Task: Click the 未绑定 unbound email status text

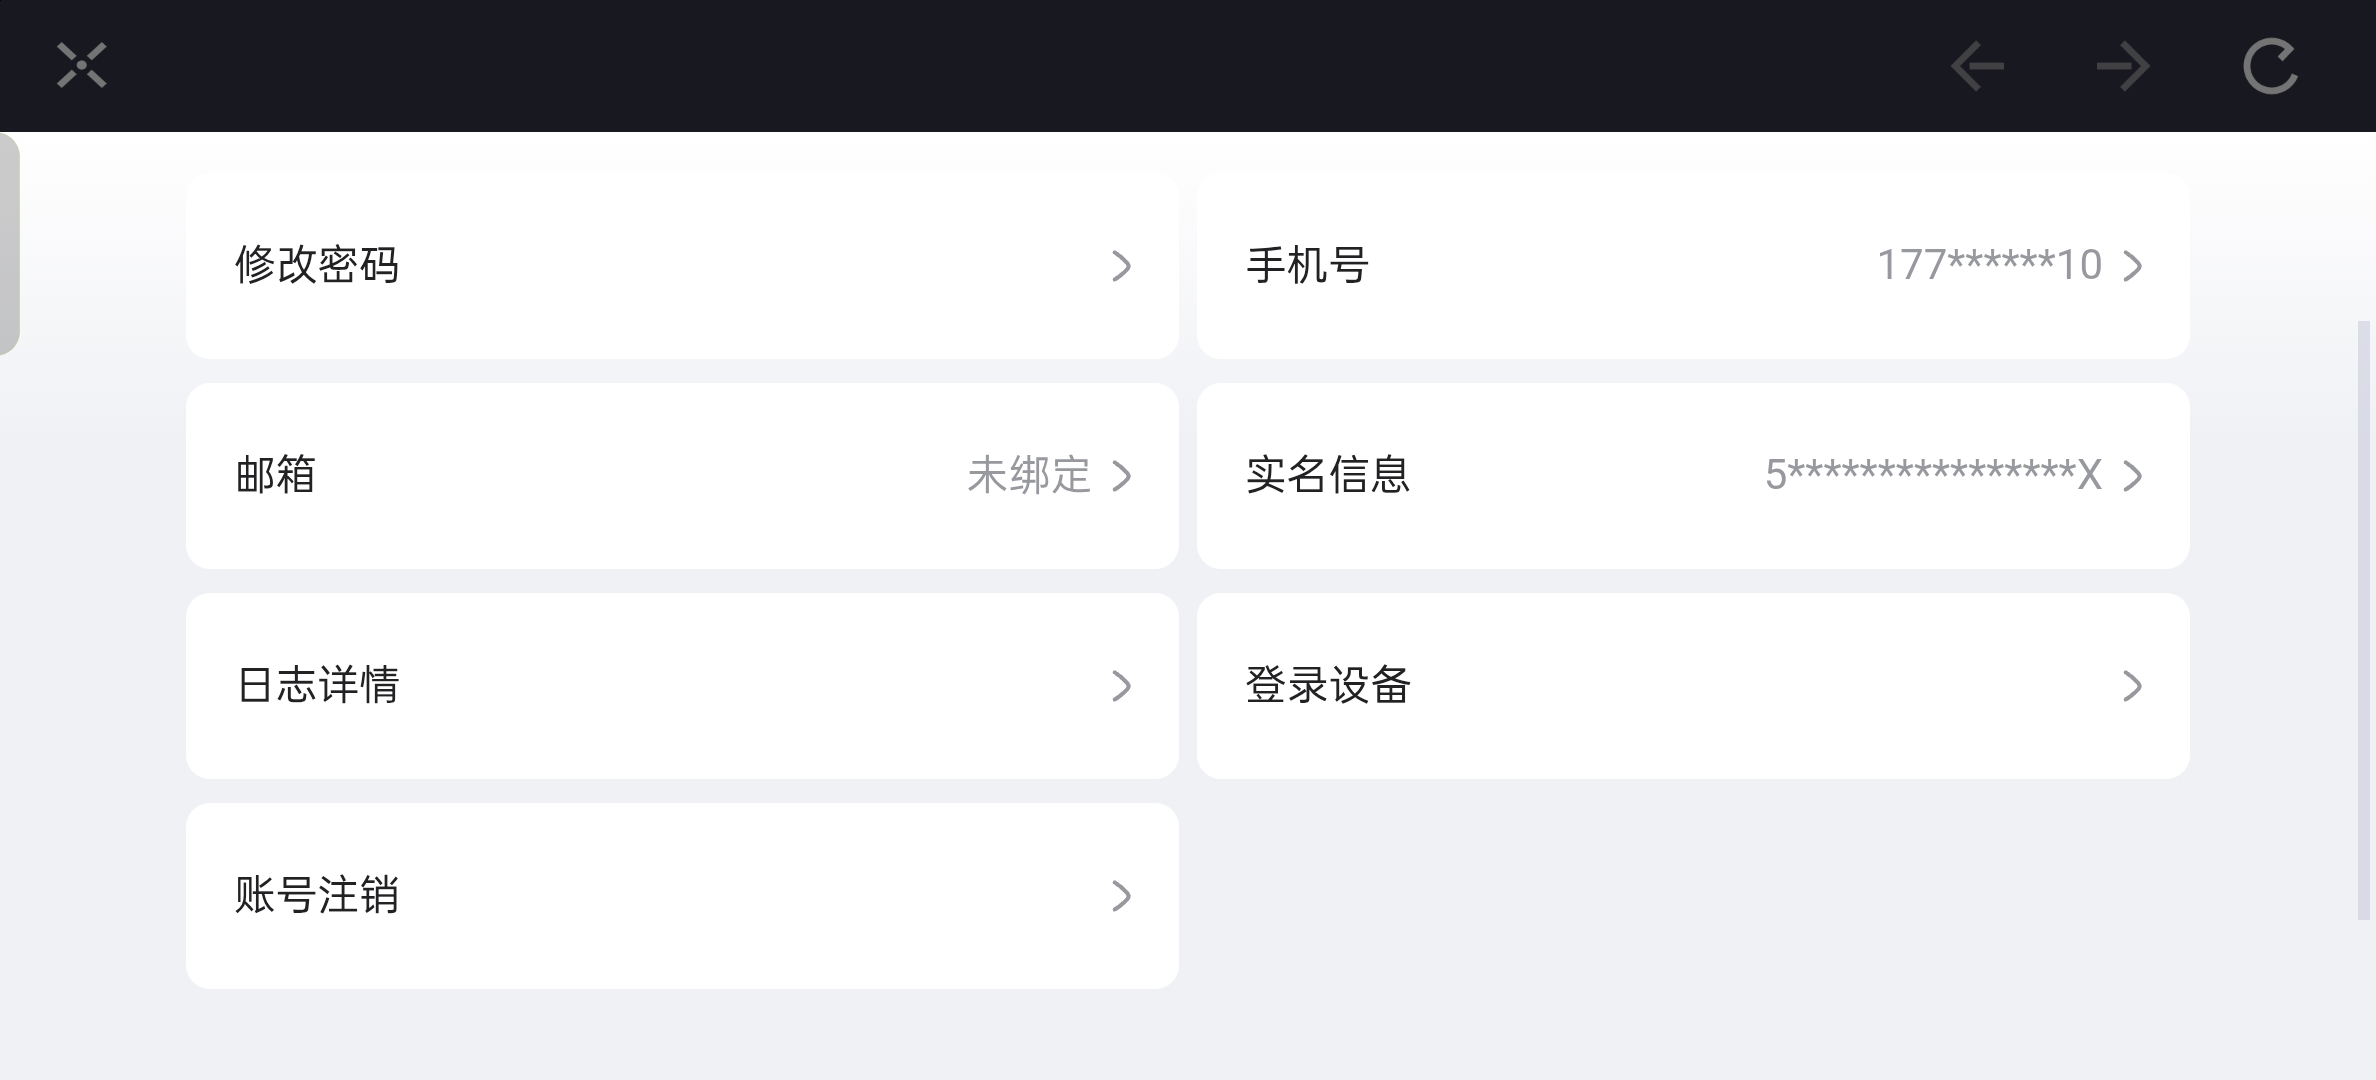Action: (x=1028, y=476)
